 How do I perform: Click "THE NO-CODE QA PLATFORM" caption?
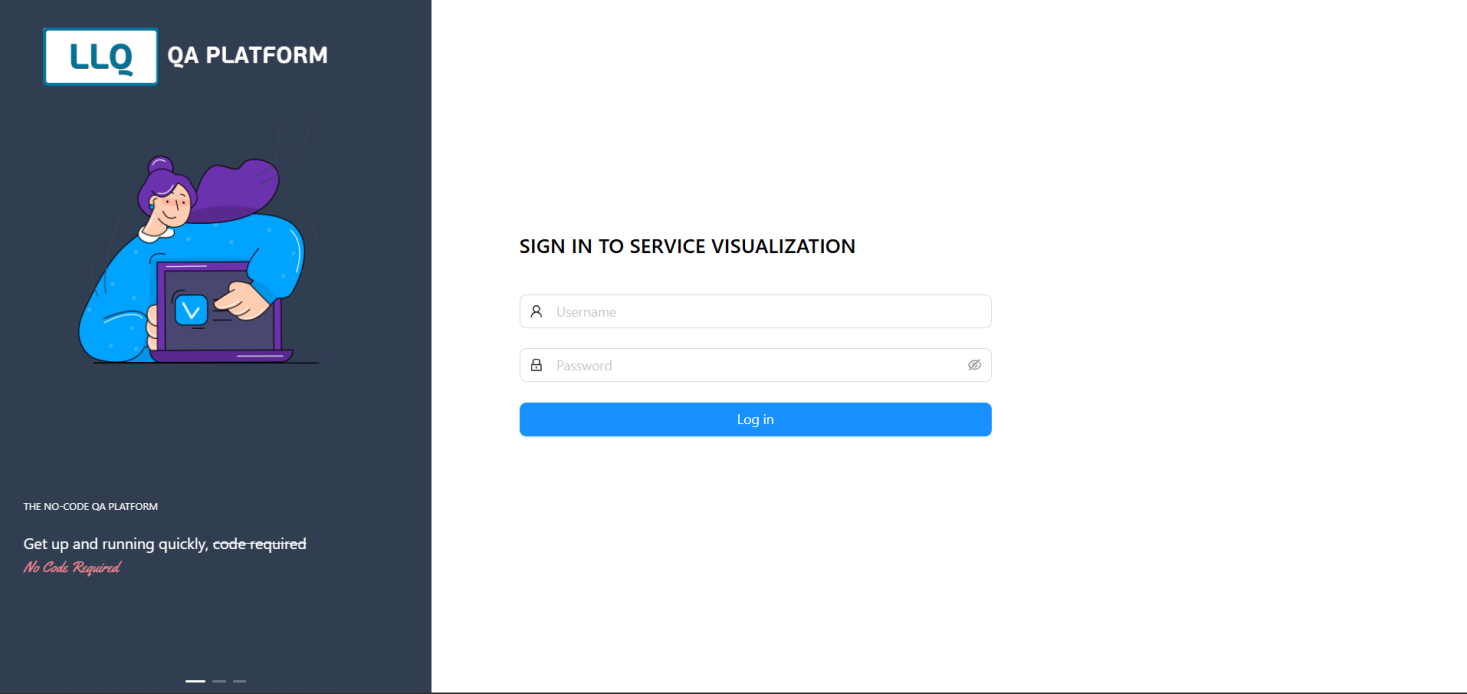coord(91,507)
